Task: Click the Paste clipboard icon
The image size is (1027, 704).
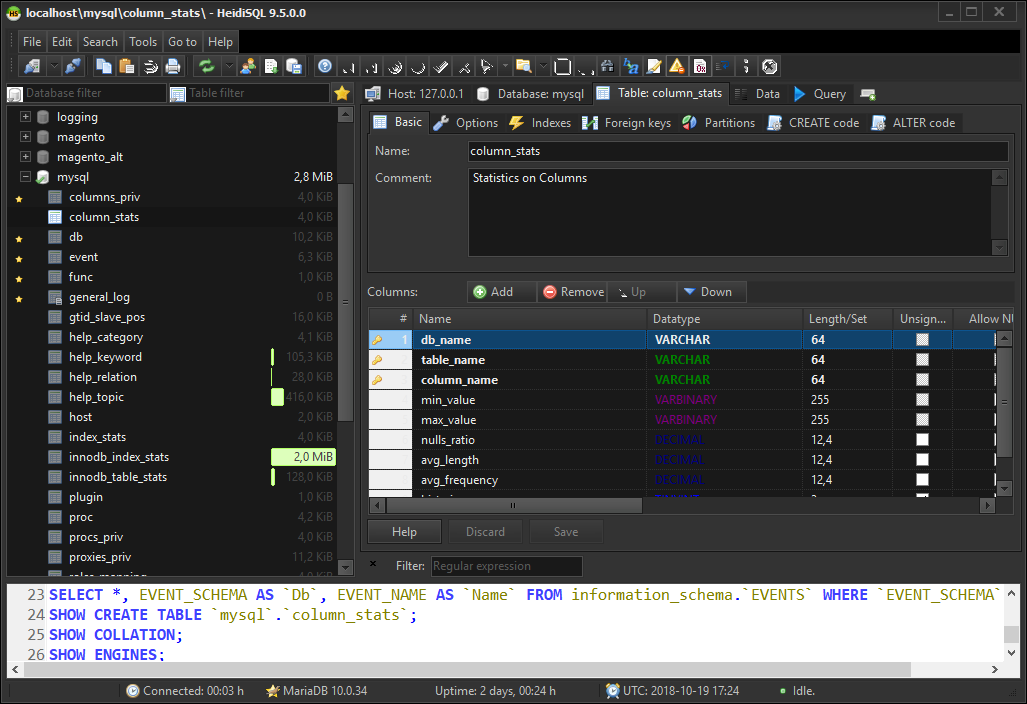Action: click(127, 66)
